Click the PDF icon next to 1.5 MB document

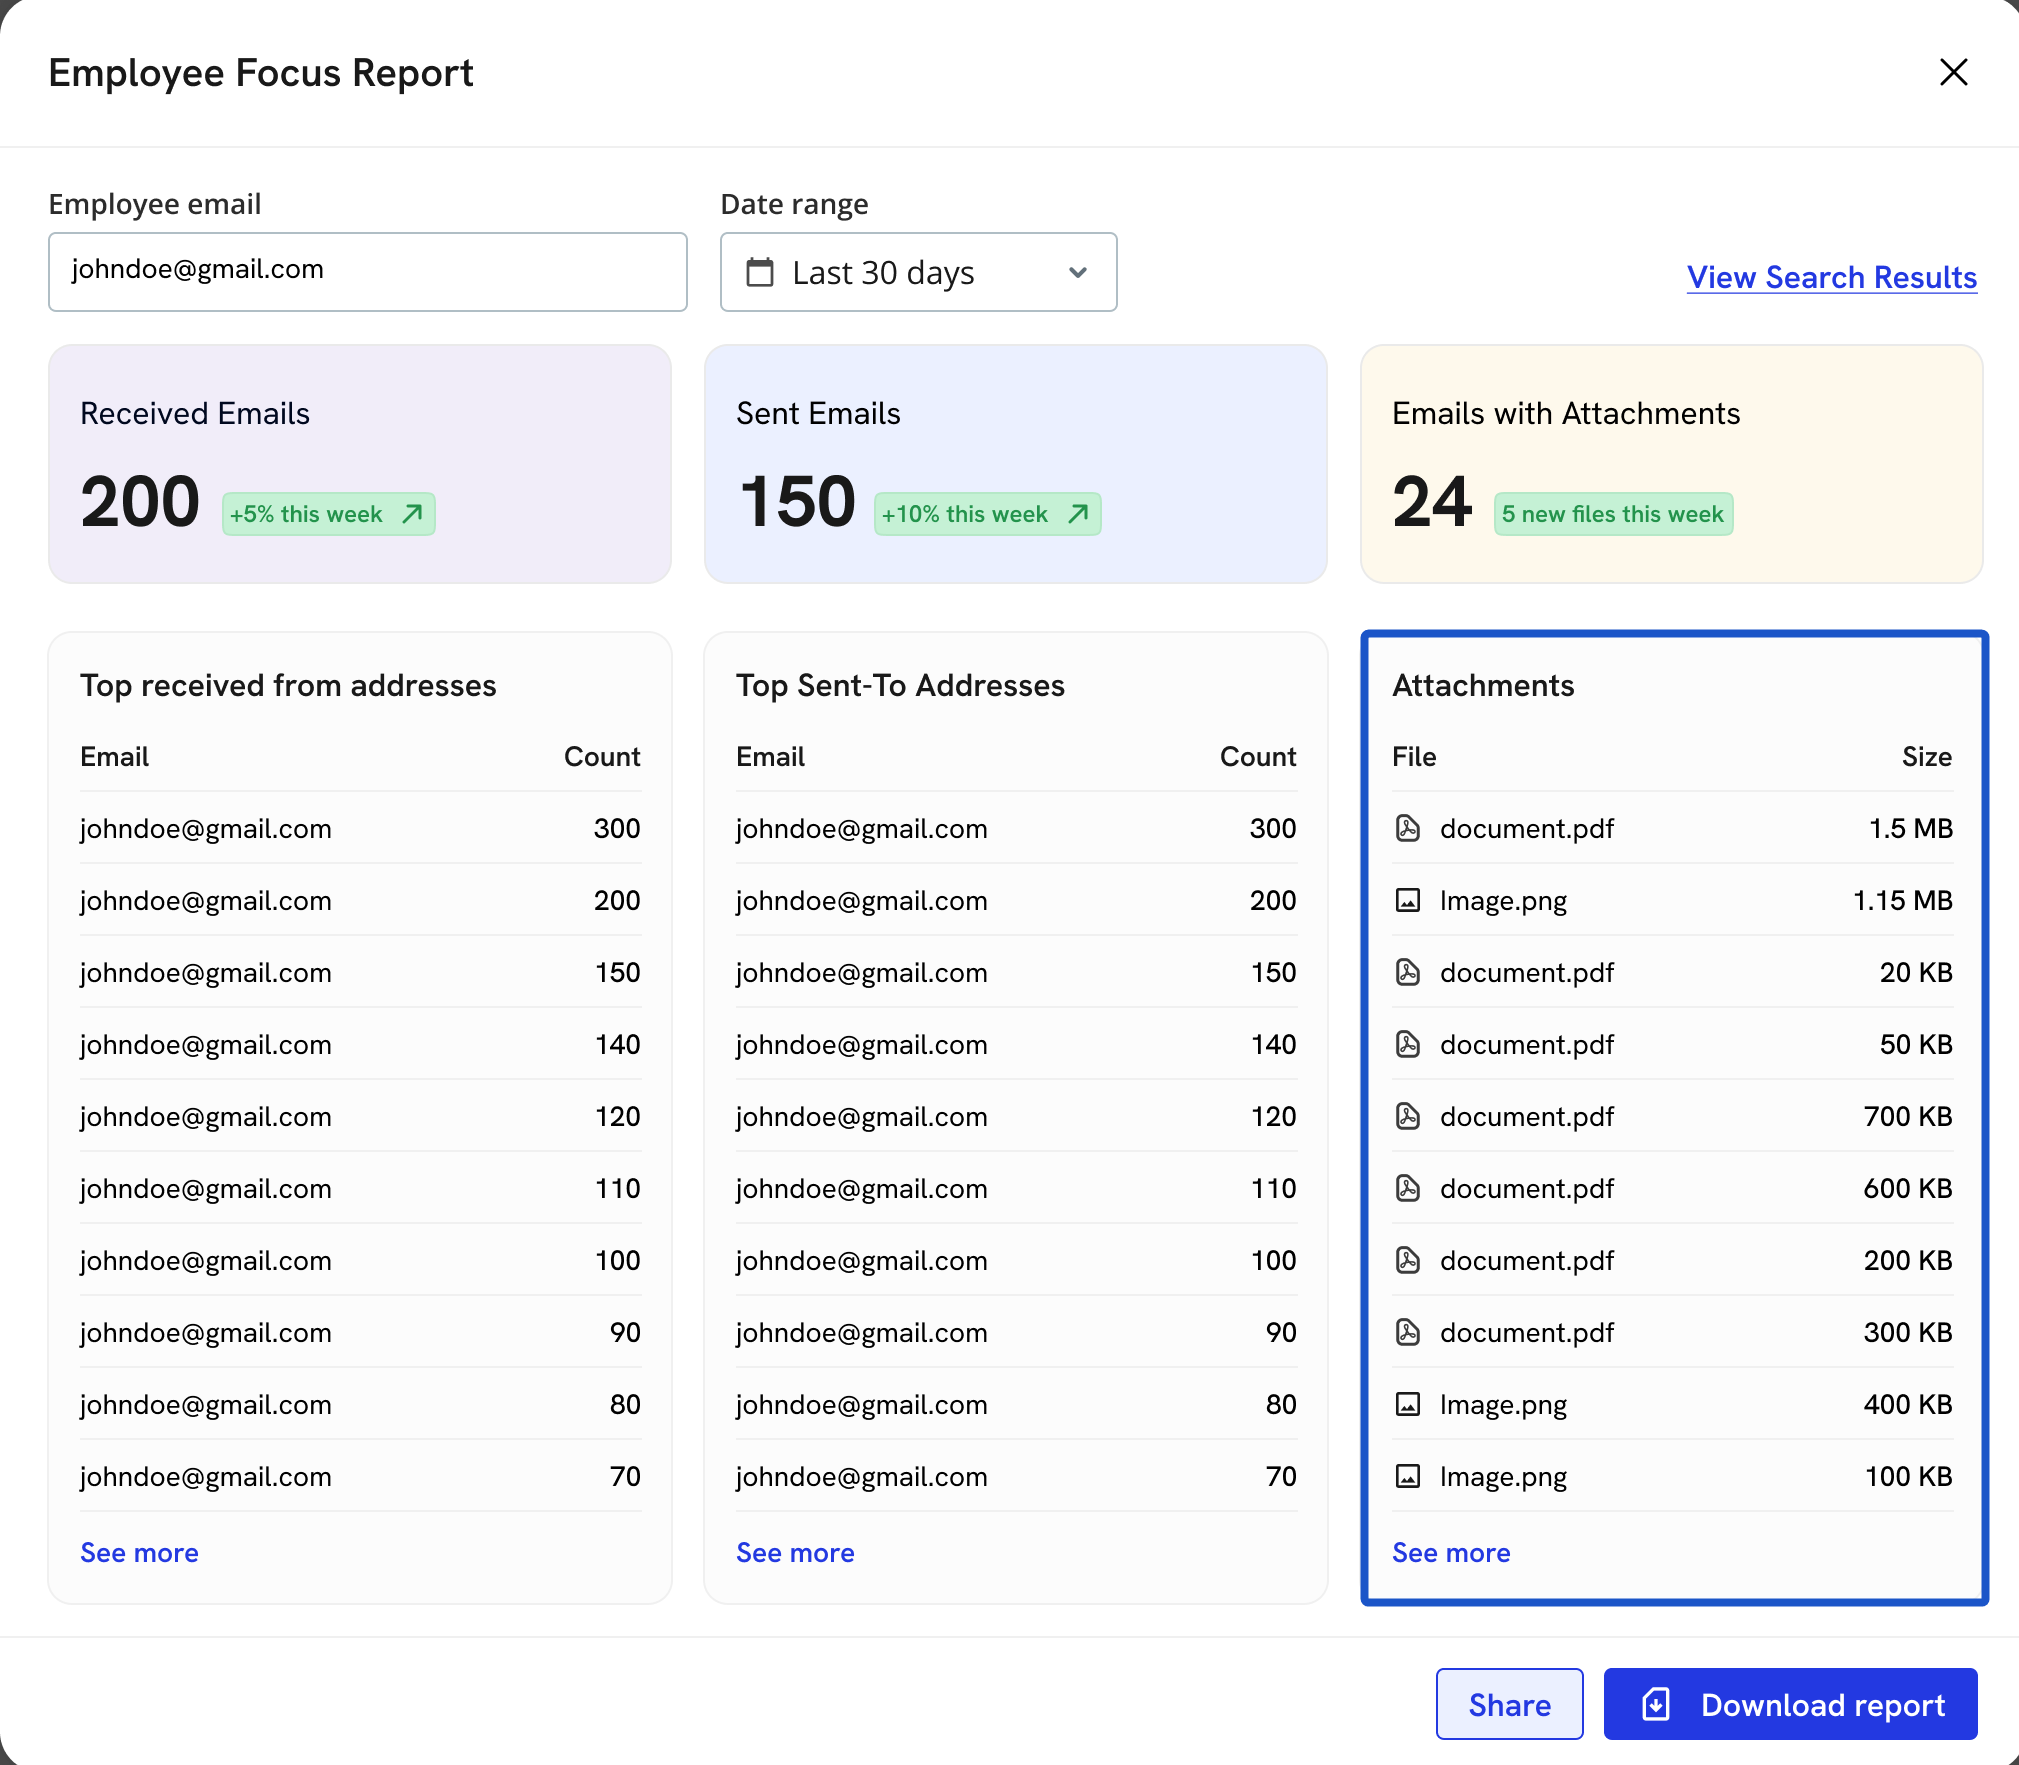1407,828
